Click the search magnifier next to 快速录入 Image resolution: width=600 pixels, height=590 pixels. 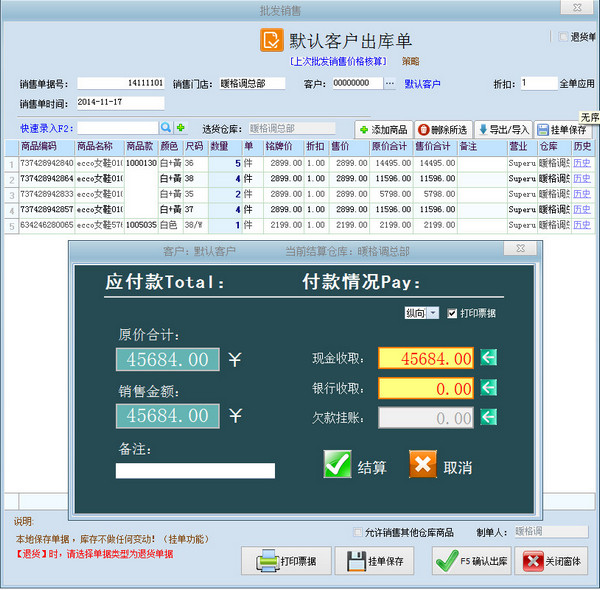(166, 128)
